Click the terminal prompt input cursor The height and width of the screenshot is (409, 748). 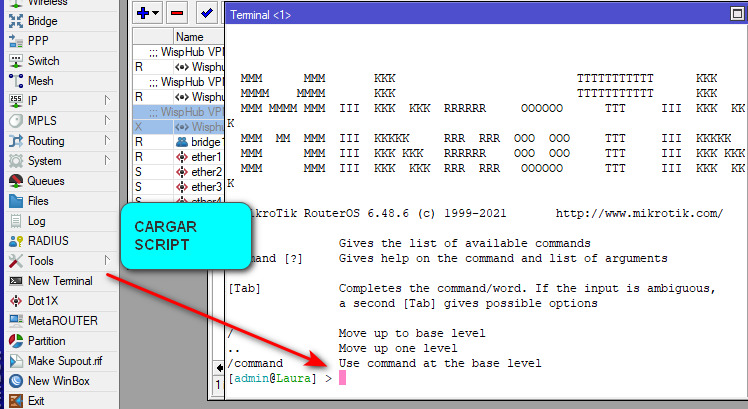point(341,379)
